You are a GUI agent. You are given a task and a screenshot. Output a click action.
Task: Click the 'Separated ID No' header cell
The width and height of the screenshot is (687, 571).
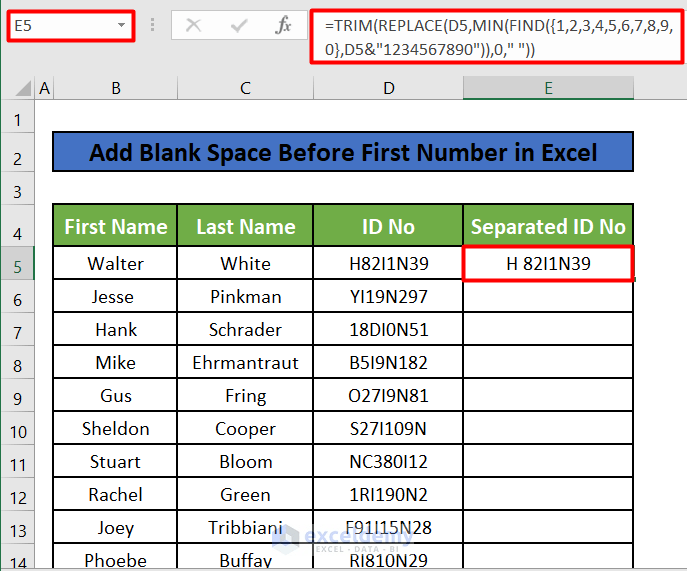tap(548, 226)
